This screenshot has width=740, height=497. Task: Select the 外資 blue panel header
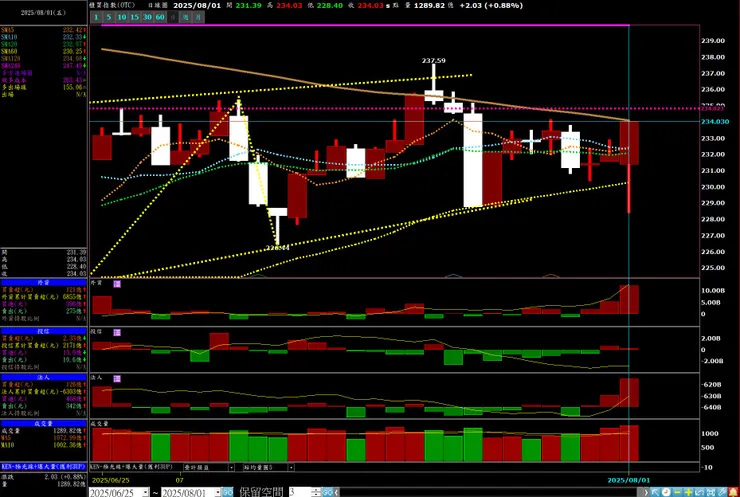point(43,282)
